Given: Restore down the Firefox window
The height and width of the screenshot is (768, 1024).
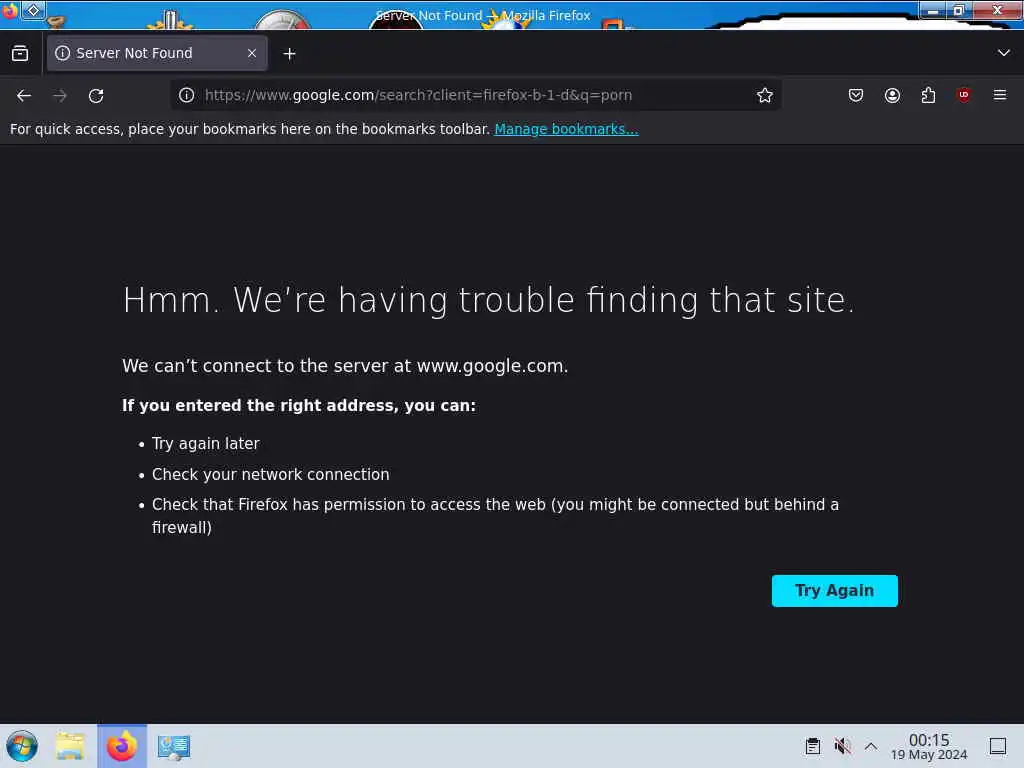Looking at the screenshot, I should click(x=959, y=10).
